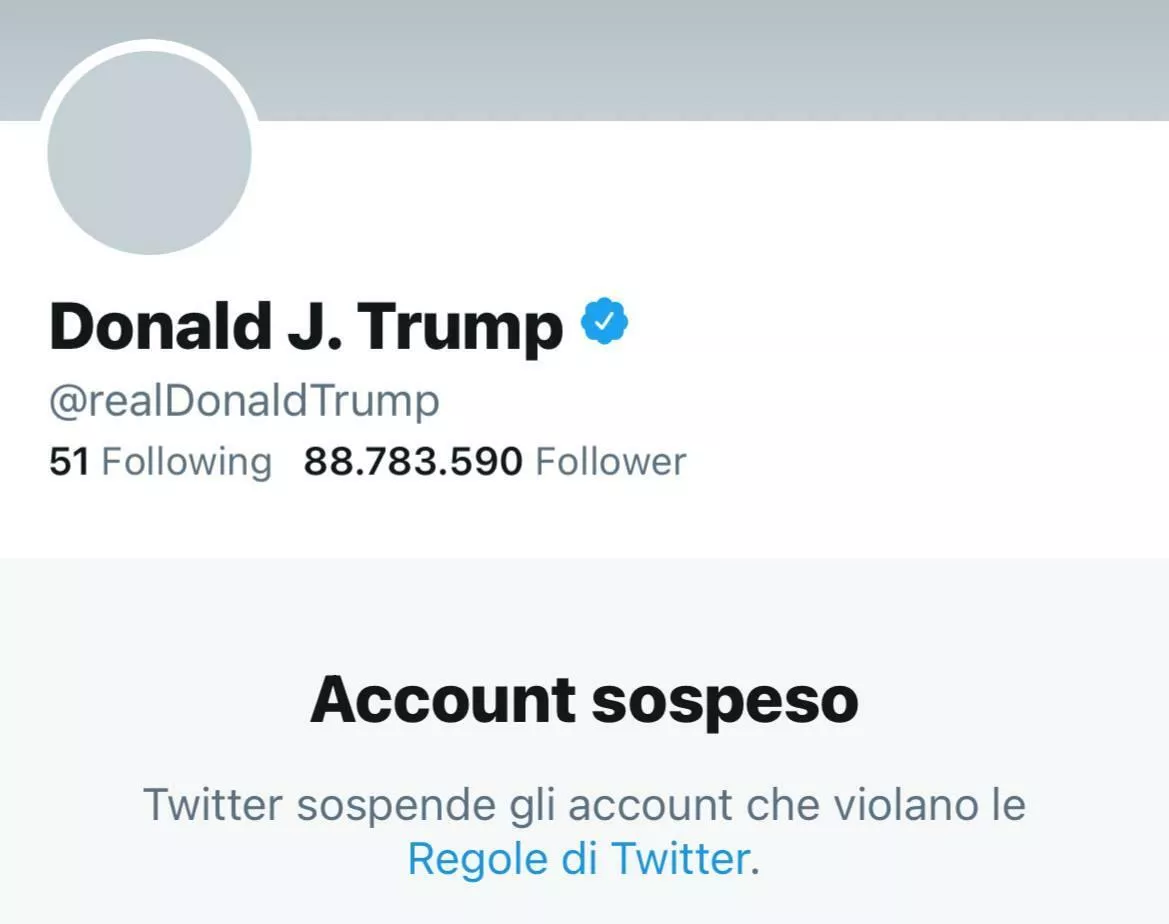Screen dimensions: 1169x924
Task: Click the word "Twitter" starting the suspension notice
Action: (x=213, y=805)
